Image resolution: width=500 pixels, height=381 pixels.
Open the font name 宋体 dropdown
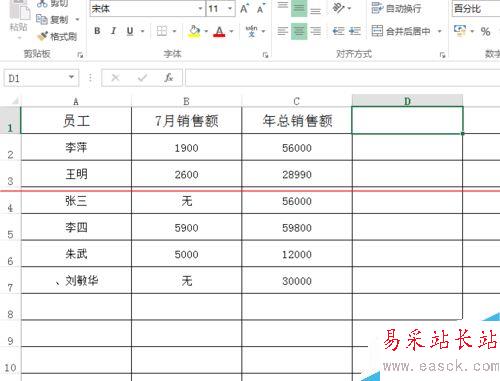tap(200, 8)
